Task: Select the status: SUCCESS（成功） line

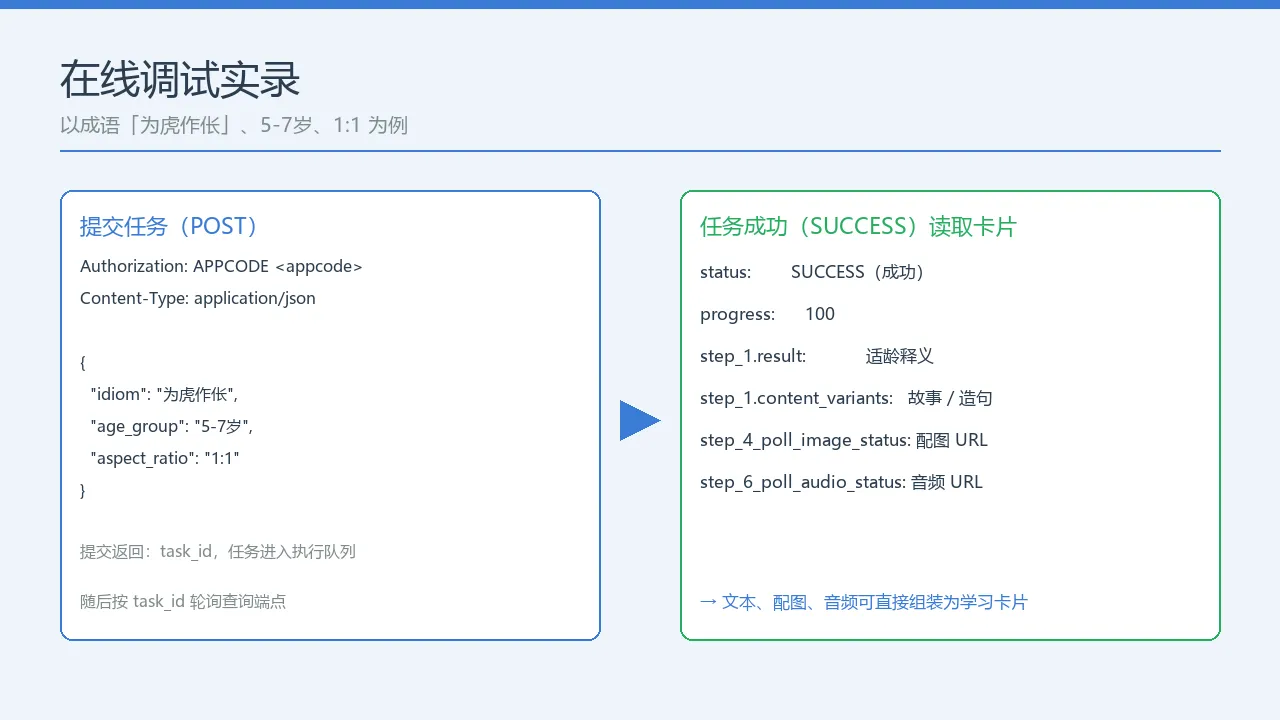Action: tap(813, 272)
